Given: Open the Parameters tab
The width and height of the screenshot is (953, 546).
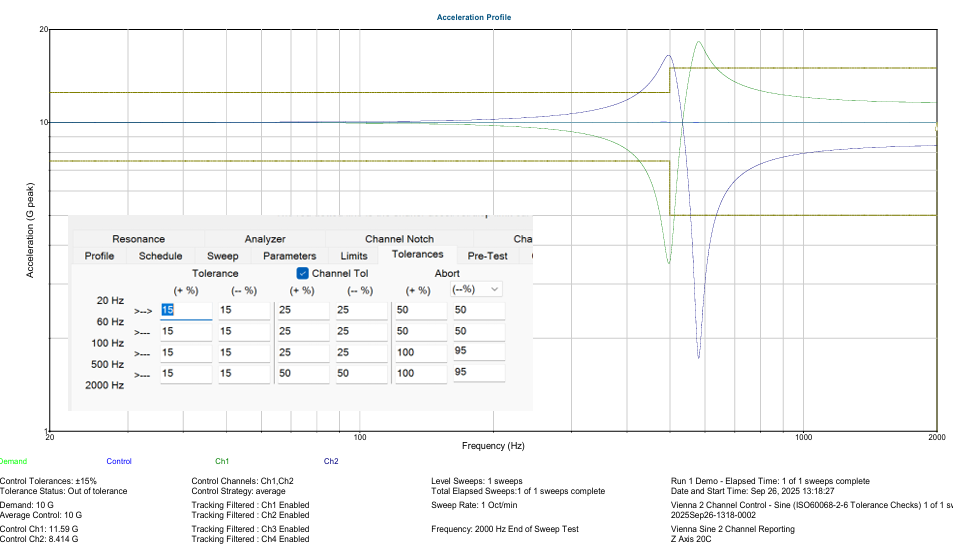Looking at the screenshot, I should pos(289,256).
